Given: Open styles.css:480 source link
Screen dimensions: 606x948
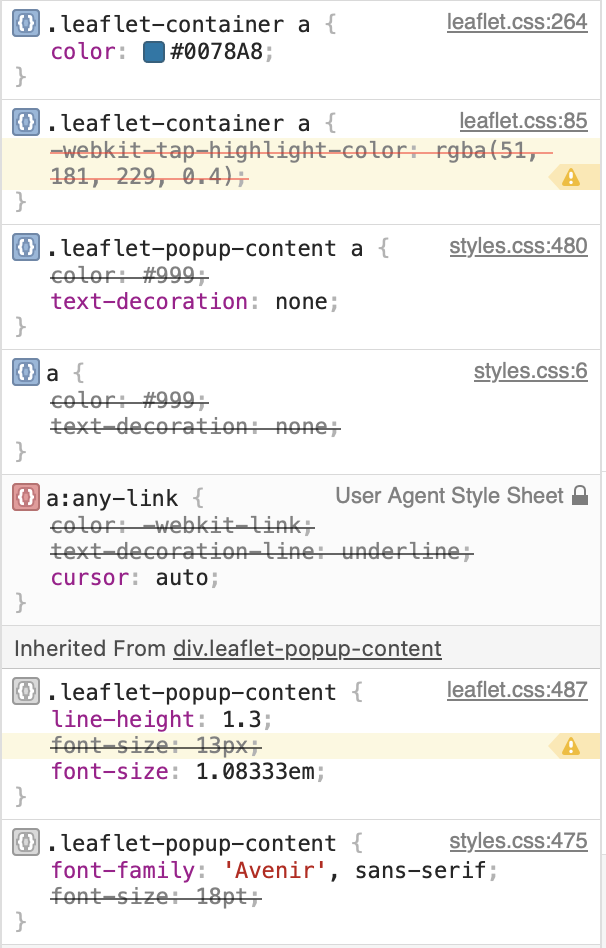Looking at the screenshot, I should click(x=518, y=246).
